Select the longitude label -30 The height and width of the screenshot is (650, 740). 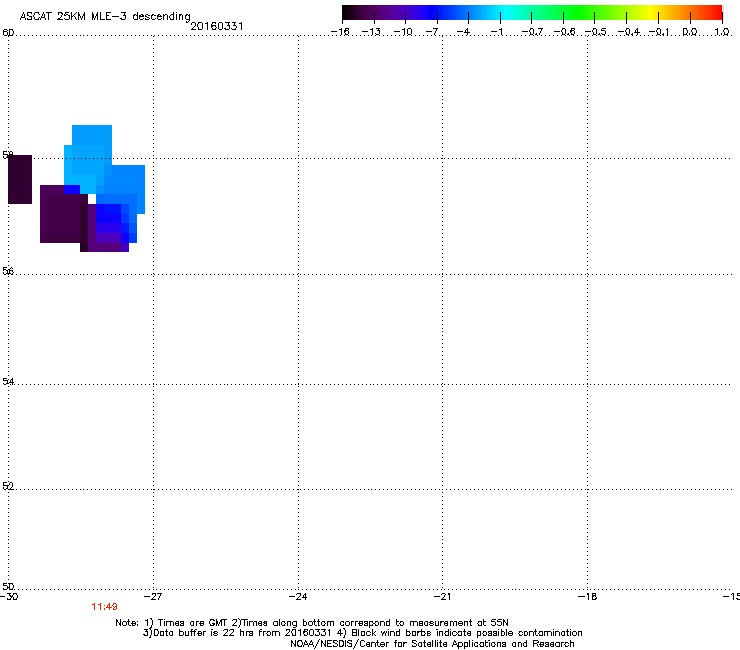pyautogui.click(x=9, y=597)
